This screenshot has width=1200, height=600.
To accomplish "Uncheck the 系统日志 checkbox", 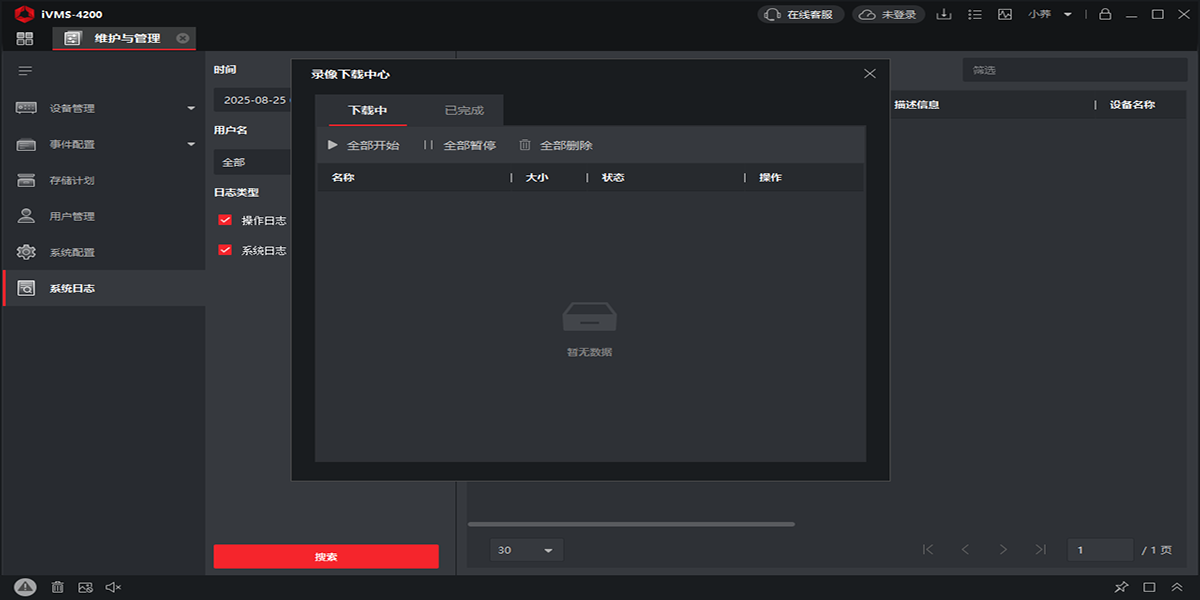I will click(x=225, y=250).
